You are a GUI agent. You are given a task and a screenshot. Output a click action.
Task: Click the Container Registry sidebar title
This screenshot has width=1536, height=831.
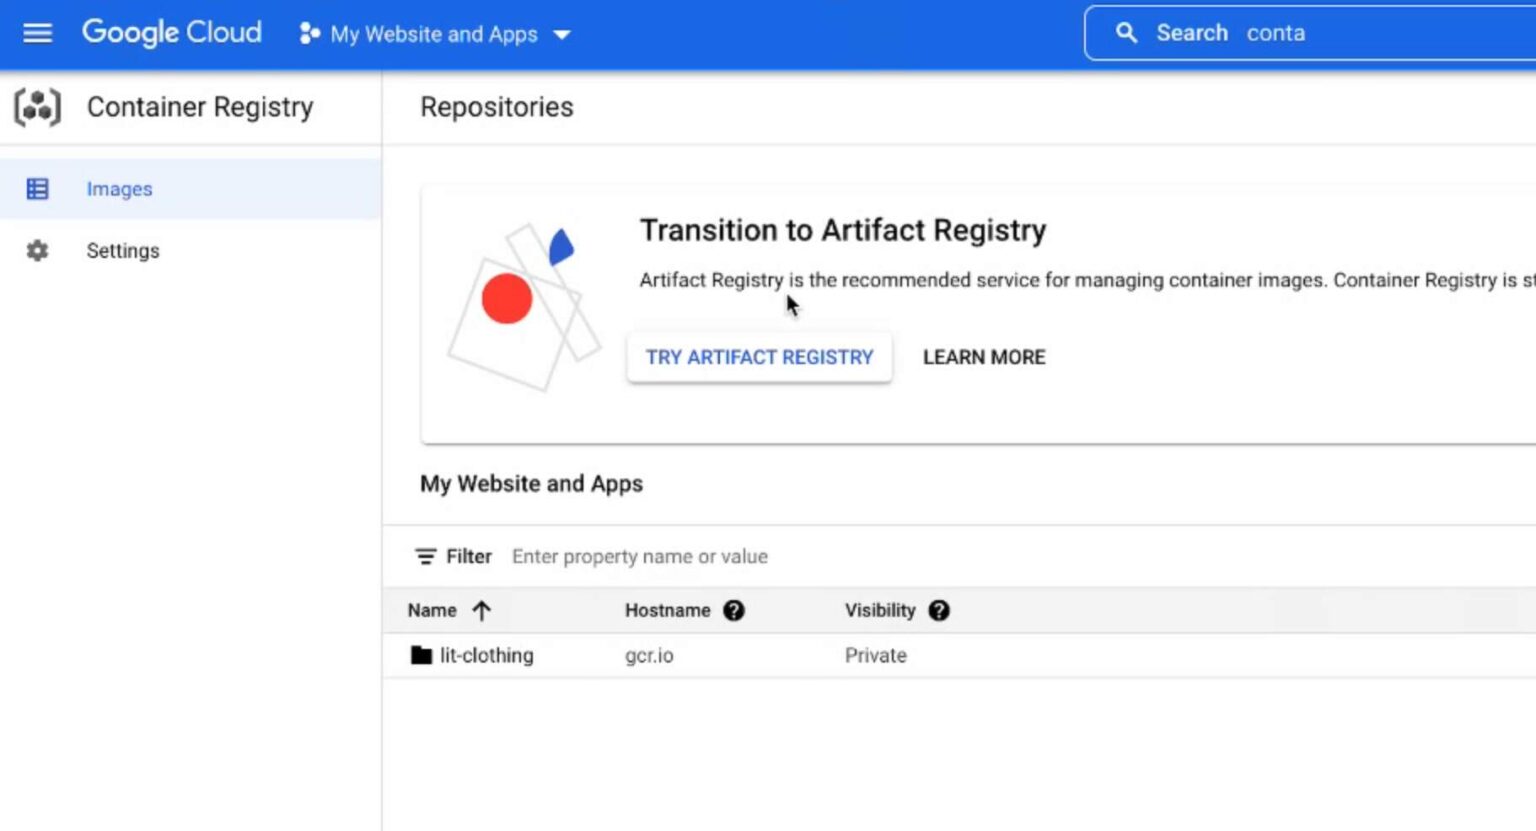coord(200,107)
